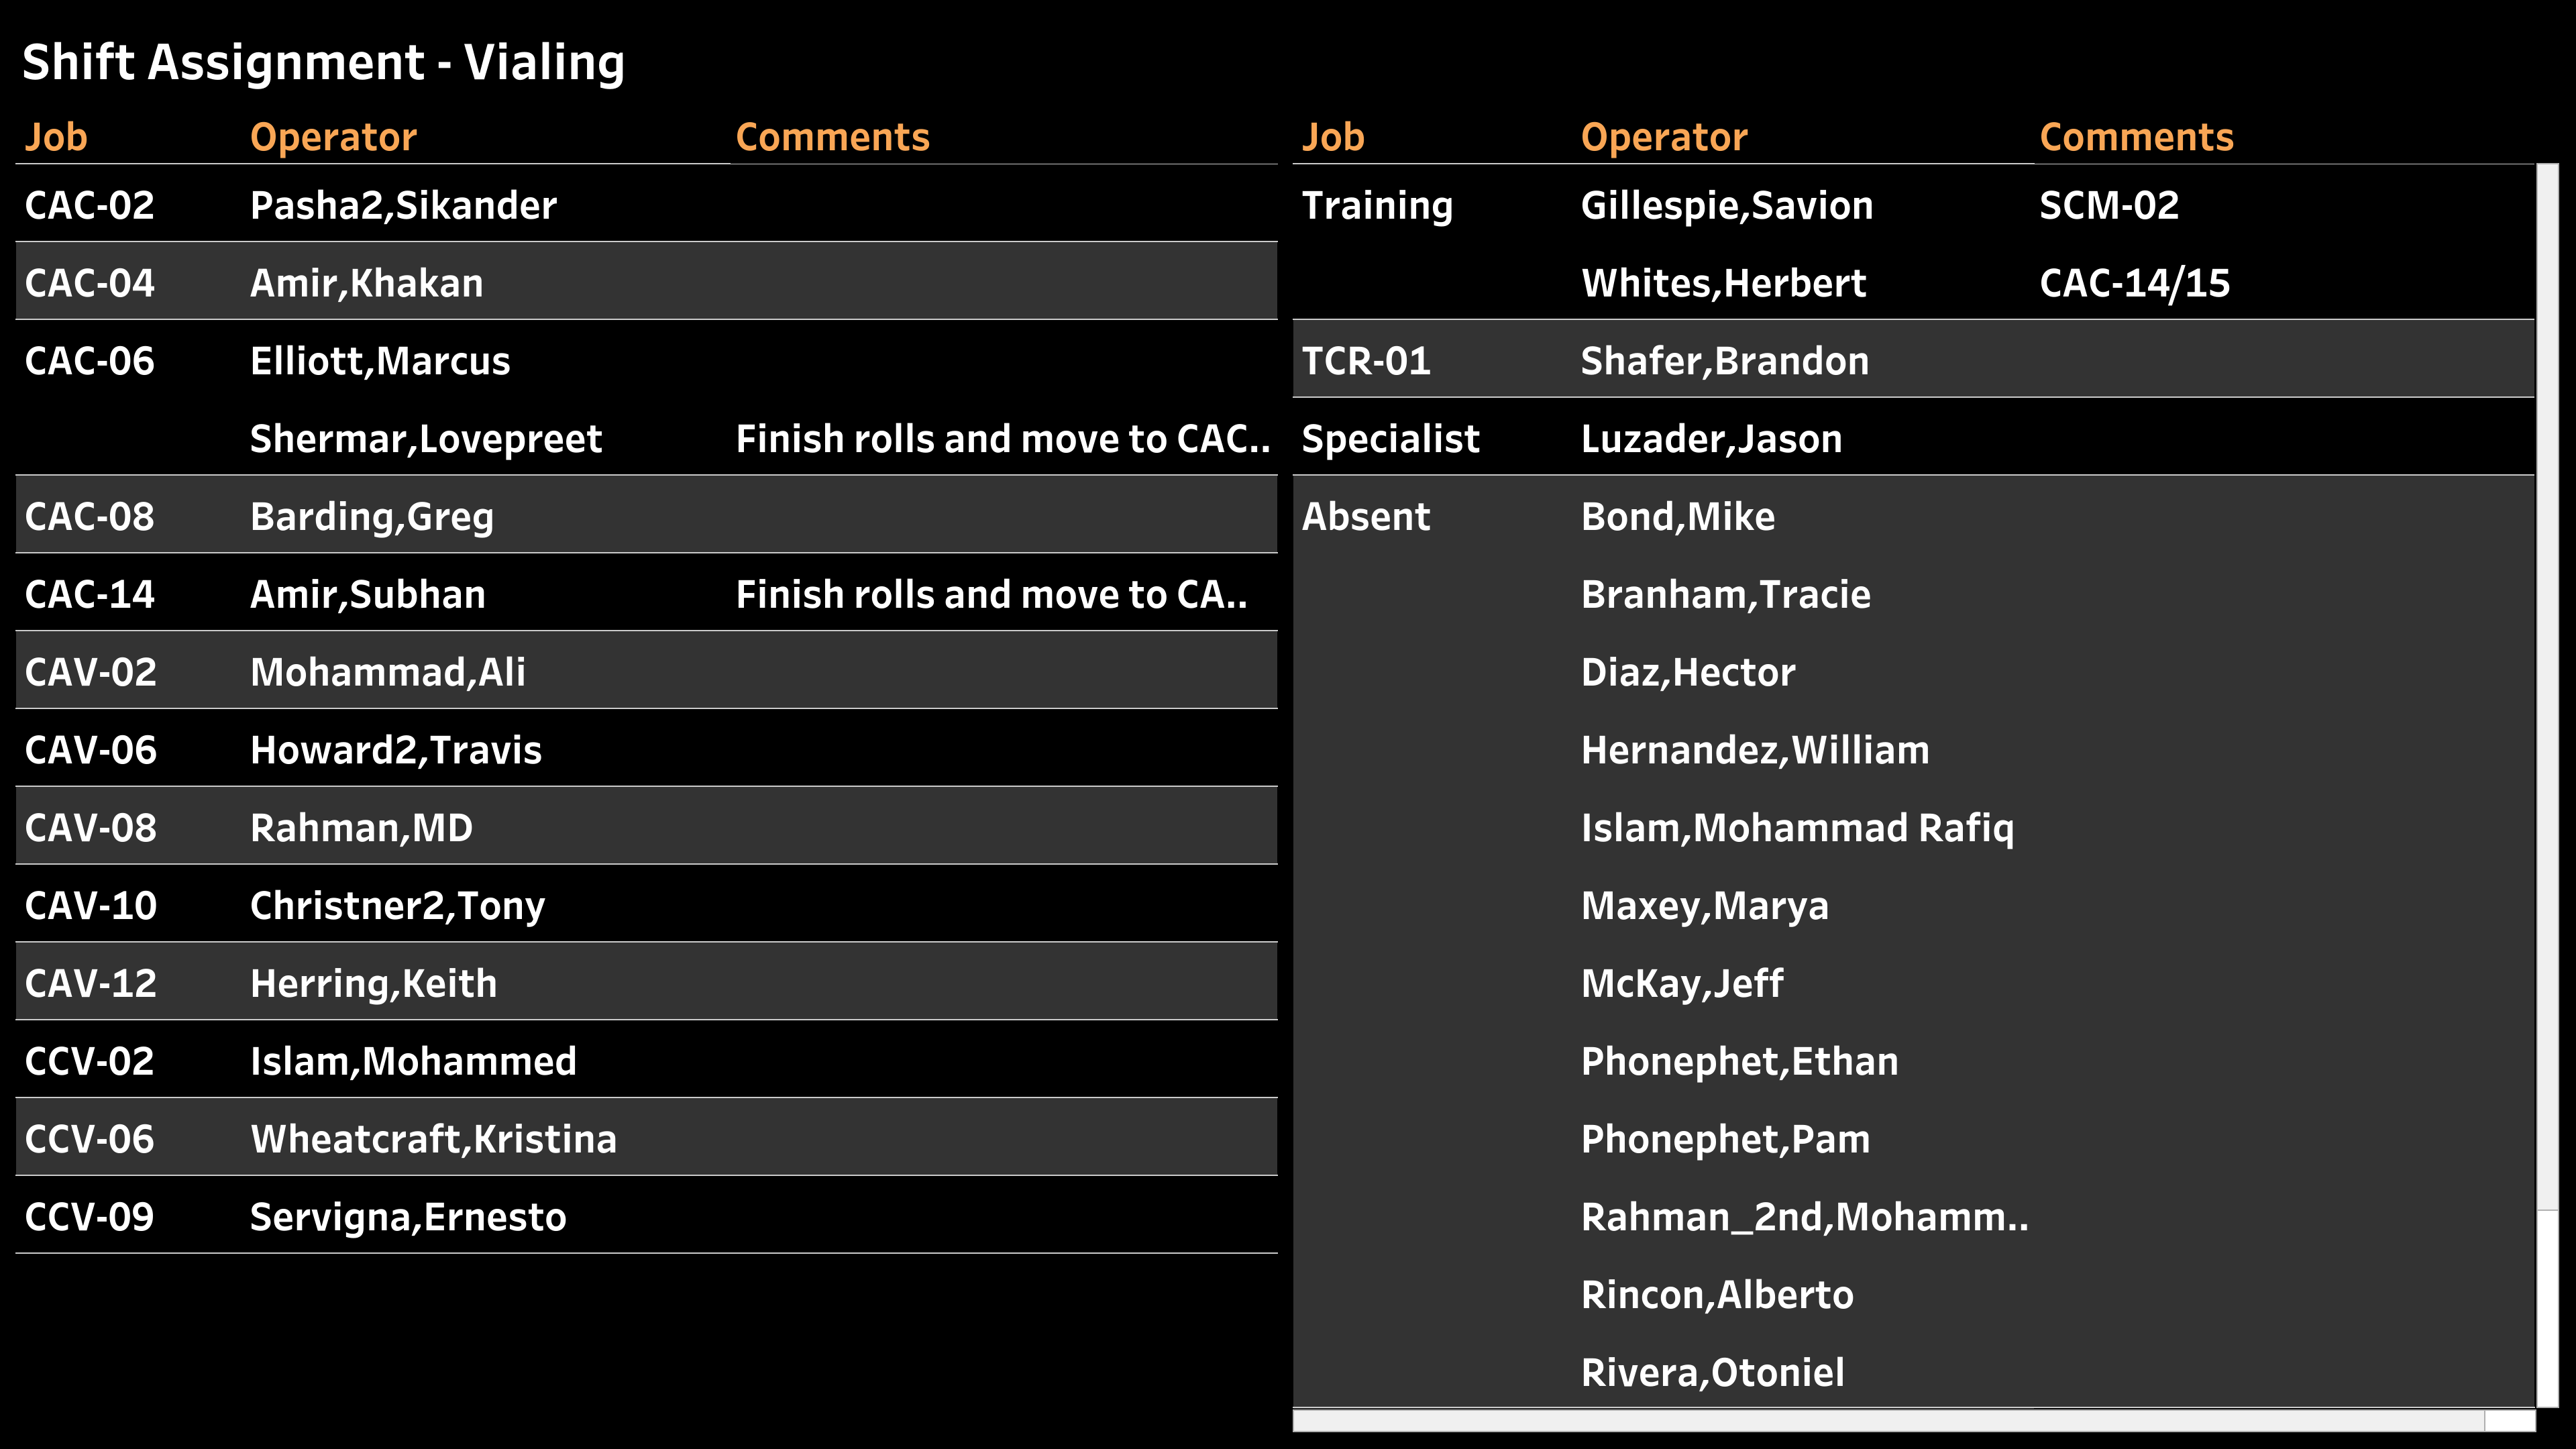Viewport: 2576px width, 1449px height.
Task: Select the CAC-02 job row
Action: (x=89, y=205)
